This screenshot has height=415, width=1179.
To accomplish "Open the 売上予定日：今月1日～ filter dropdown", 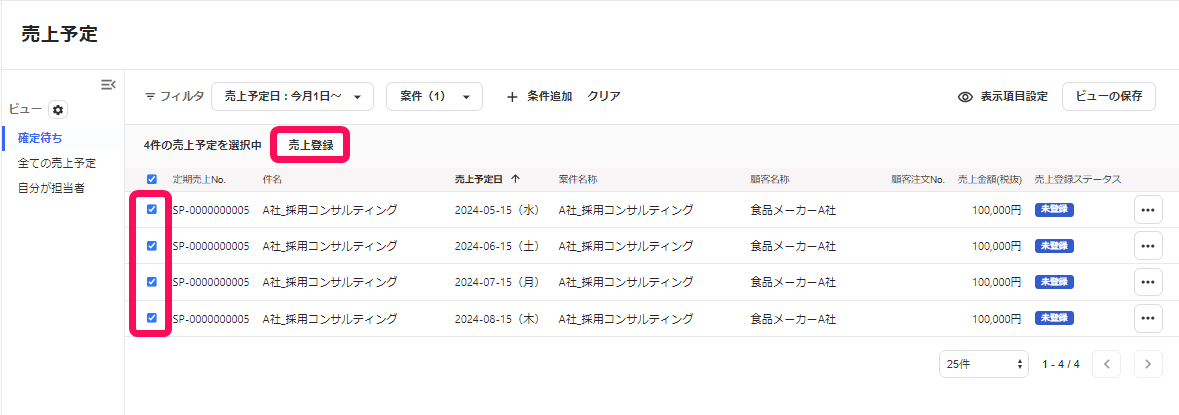I will (x=292, y=96).
